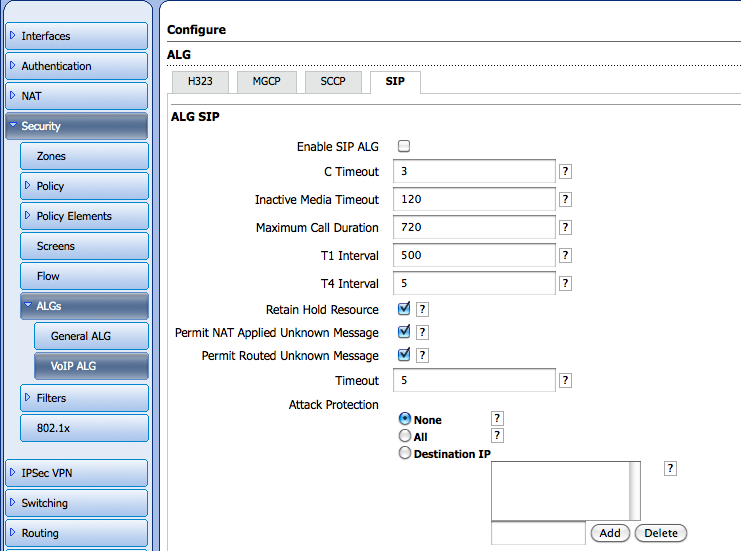This screenshot has height=551, width=741.
Task: Click the Delete button
Action: 661,533
